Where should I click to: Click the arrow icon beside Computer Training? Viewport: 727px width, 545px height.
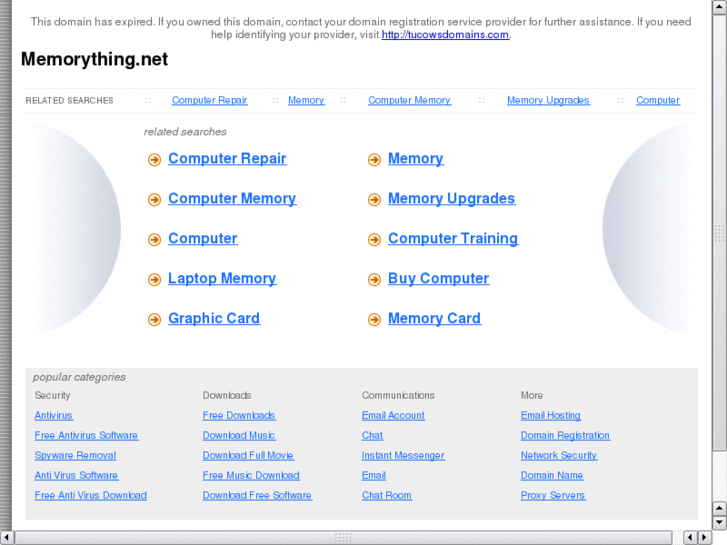coord(374,239)
